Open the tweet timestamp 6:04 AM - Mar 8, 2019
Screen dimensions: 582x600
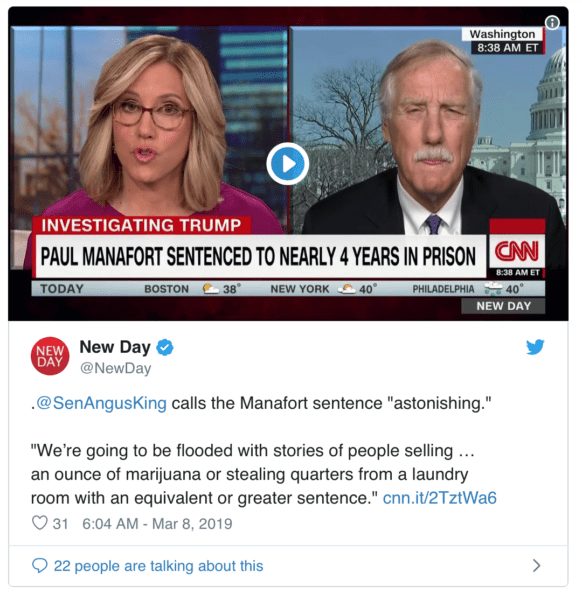coord(157,523)
